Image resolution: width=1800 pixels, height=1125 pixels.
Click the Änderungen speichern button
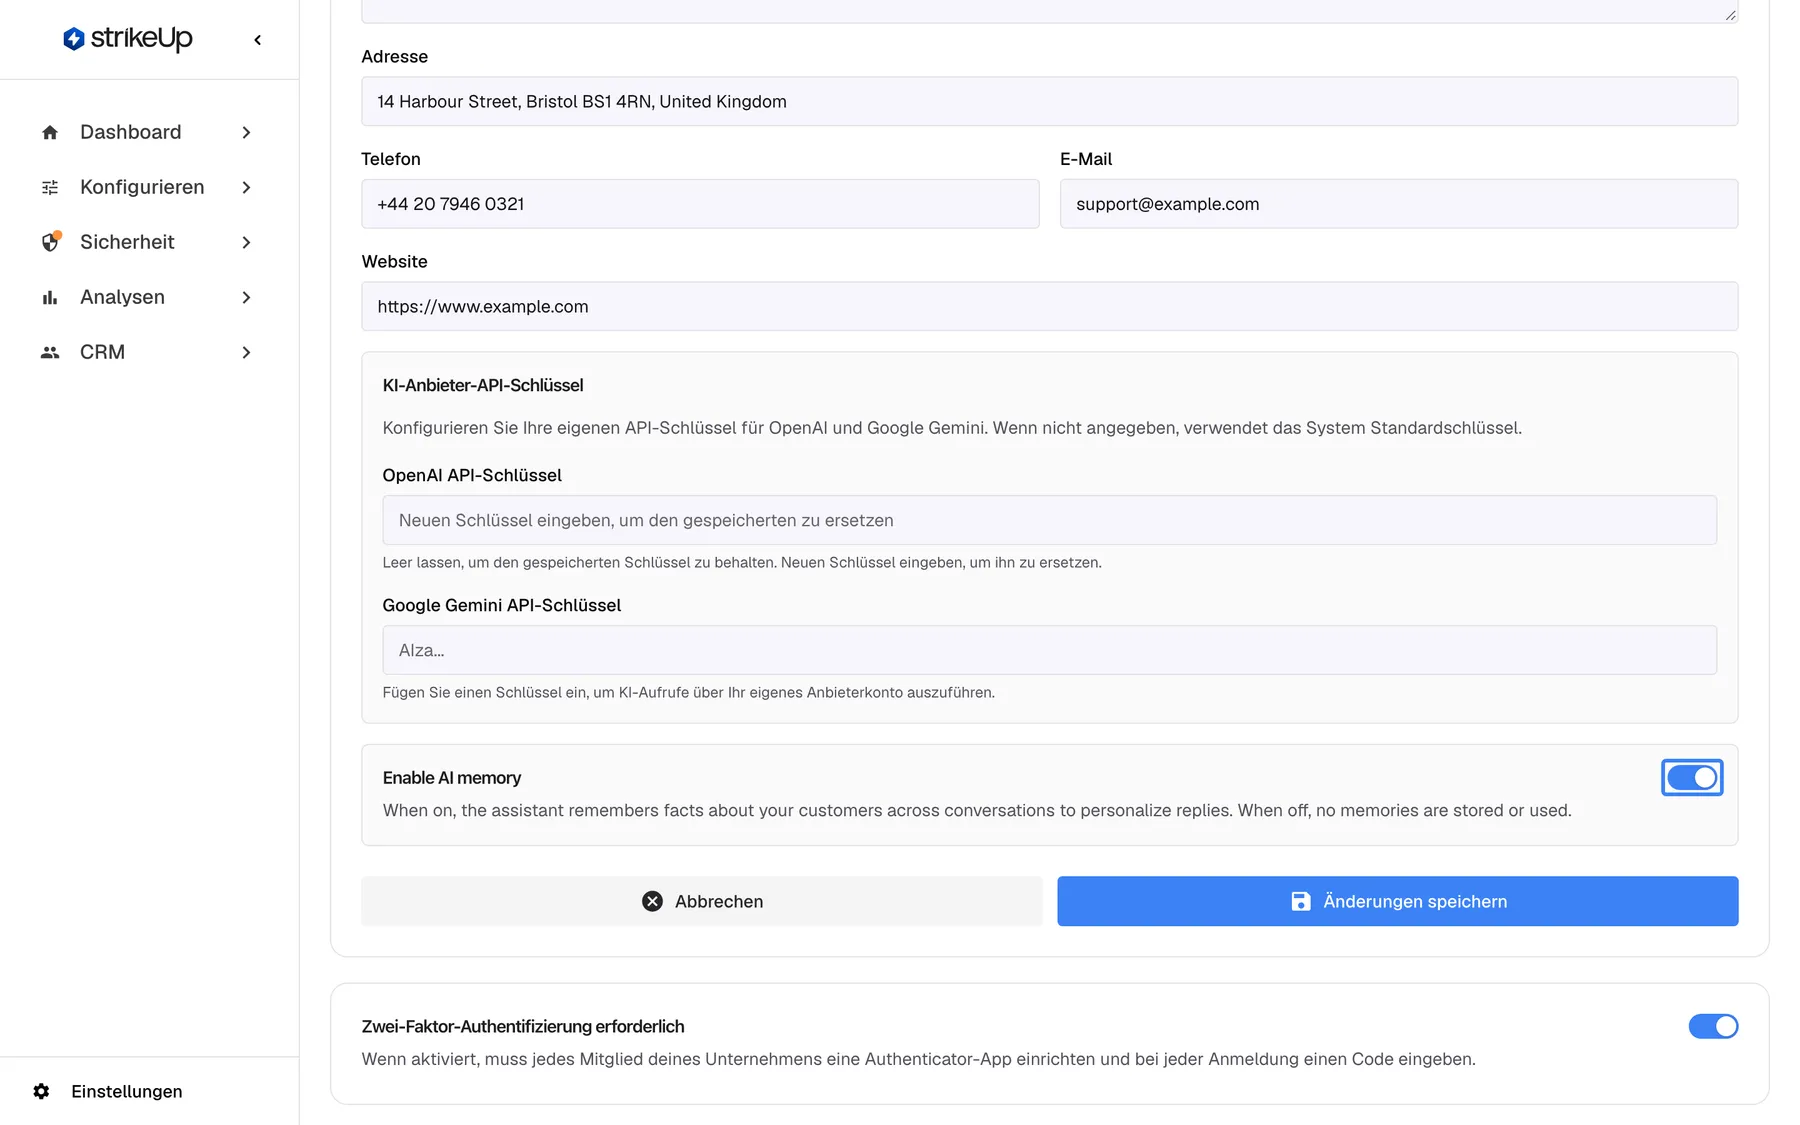pyautogui.click(x=1397, y=901)
